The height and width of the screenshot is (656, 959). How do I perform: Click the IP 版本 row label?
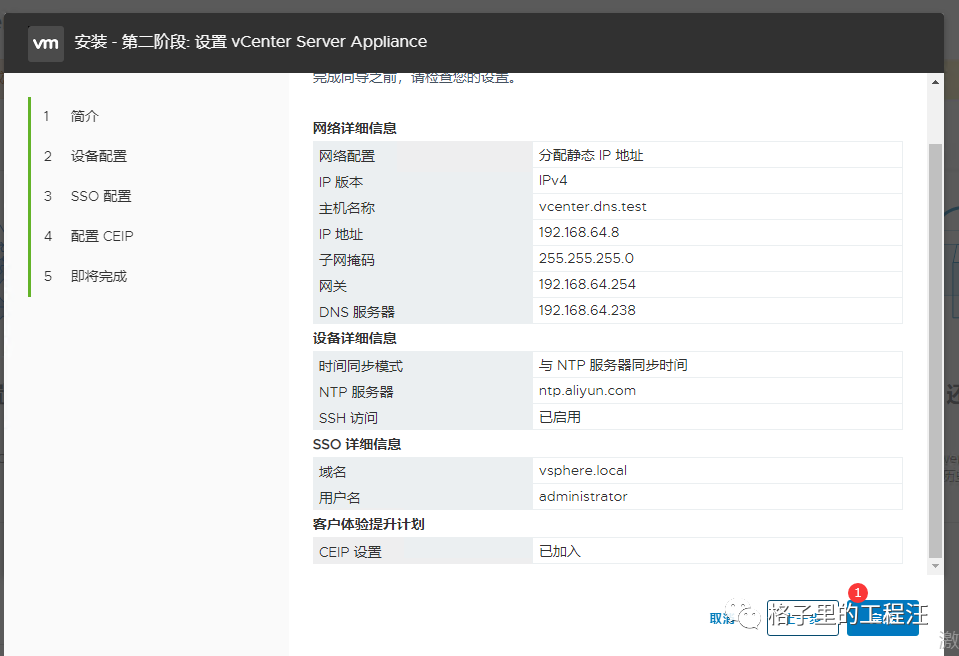pos(341,182)
